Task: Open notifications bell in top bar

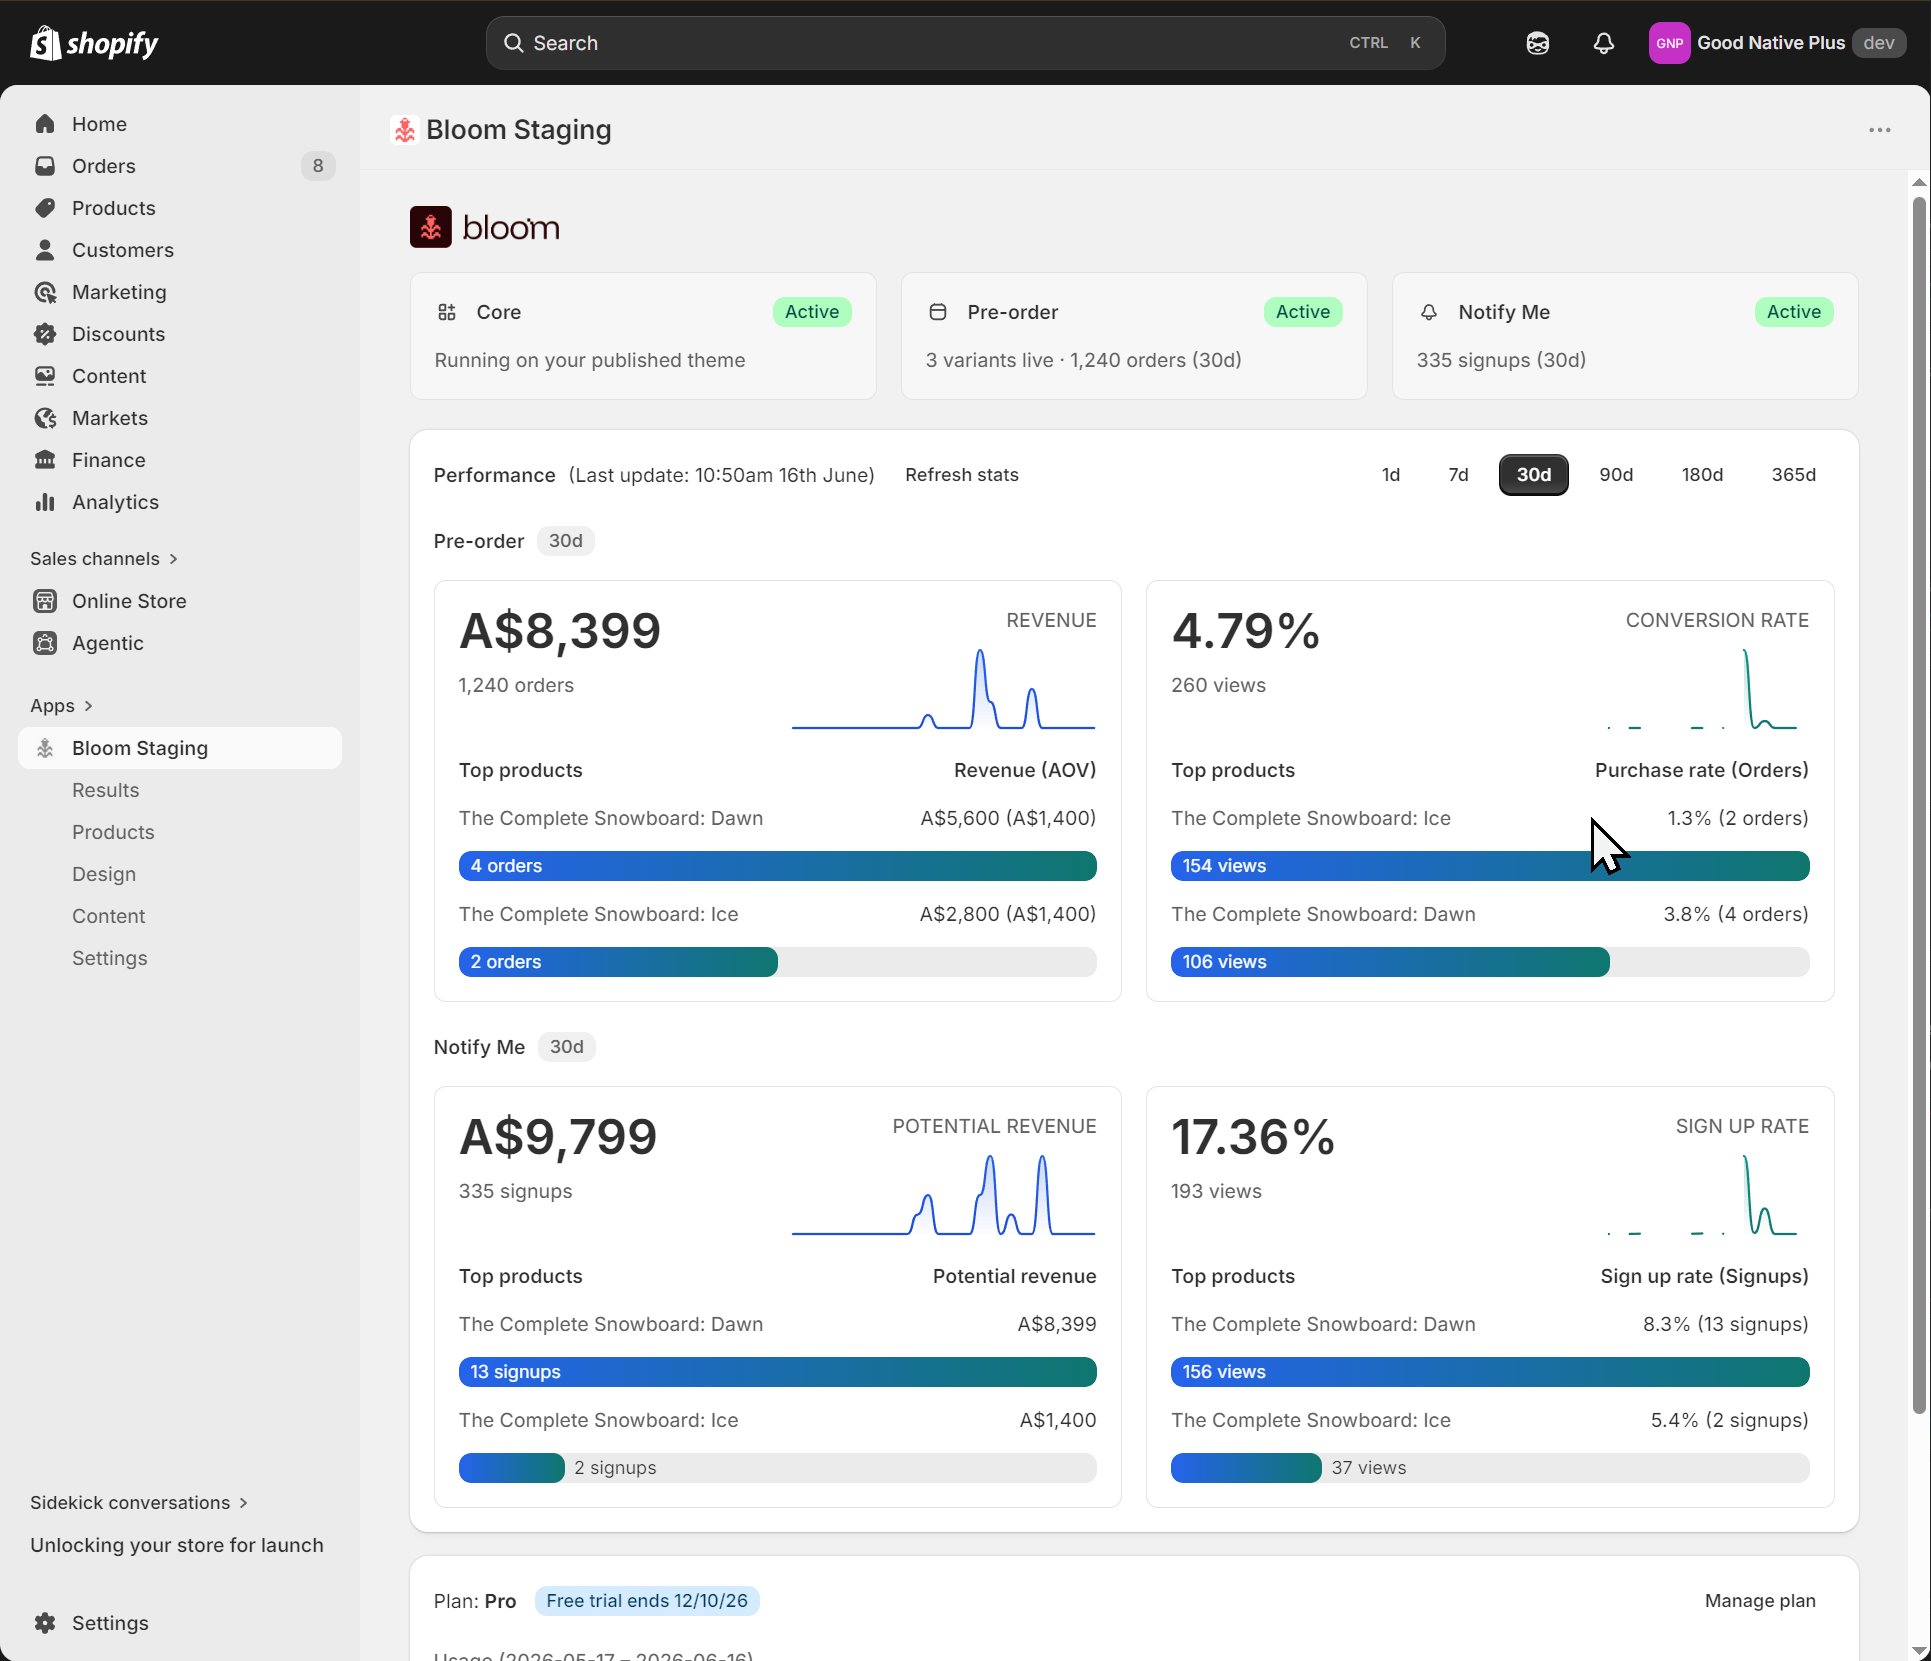Action: [1604, 43]
